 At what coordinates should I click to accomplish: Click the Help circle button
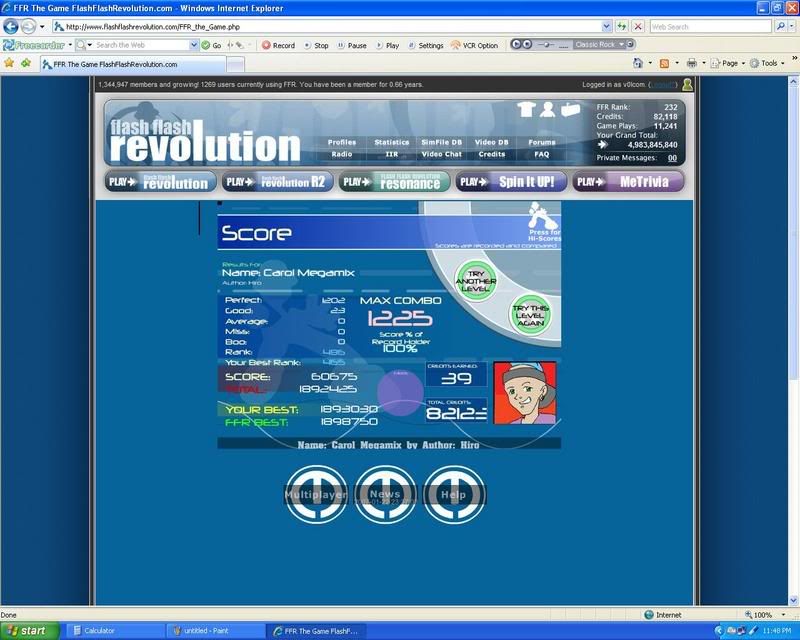[x=454, y=494]
